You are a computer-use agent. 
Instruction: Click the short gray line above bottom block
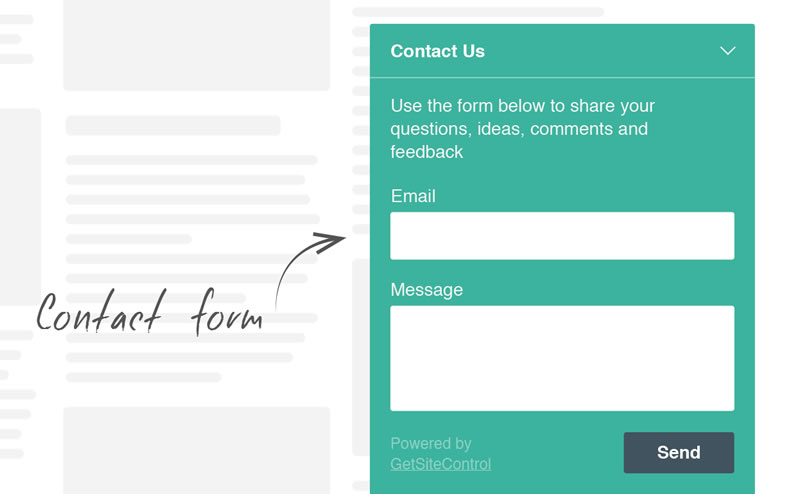[143, 377]
